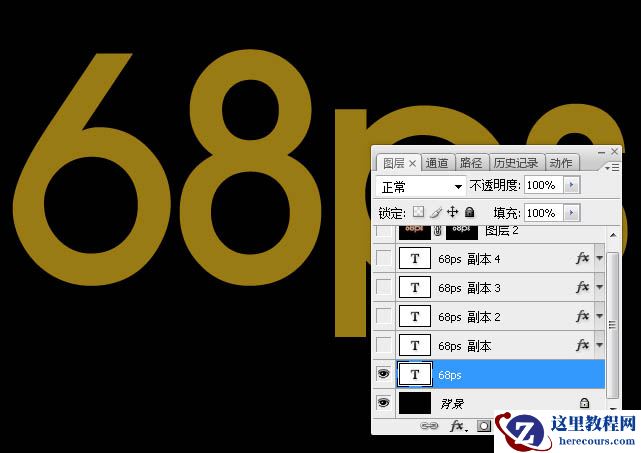Click the 背景 layer black thumbnail
The height and width of the screenshot is (453, 641).
point(415,403)
